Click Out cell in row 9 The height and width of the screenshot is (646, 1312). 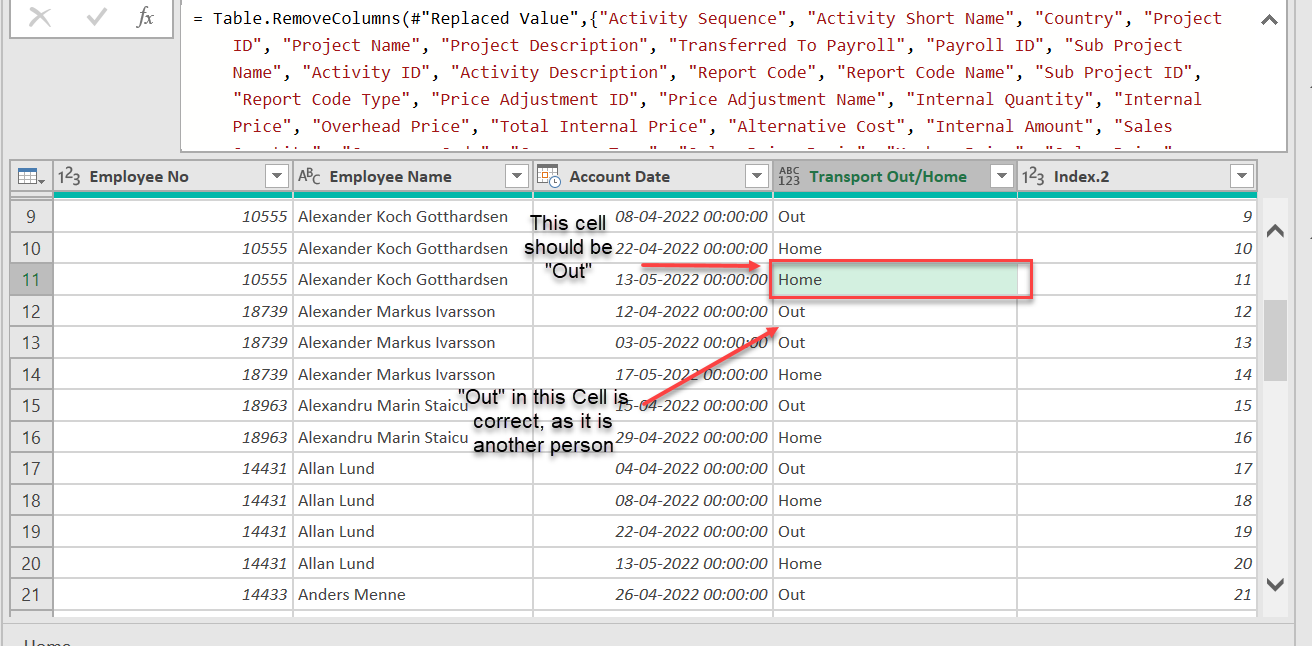click(895, 217)
